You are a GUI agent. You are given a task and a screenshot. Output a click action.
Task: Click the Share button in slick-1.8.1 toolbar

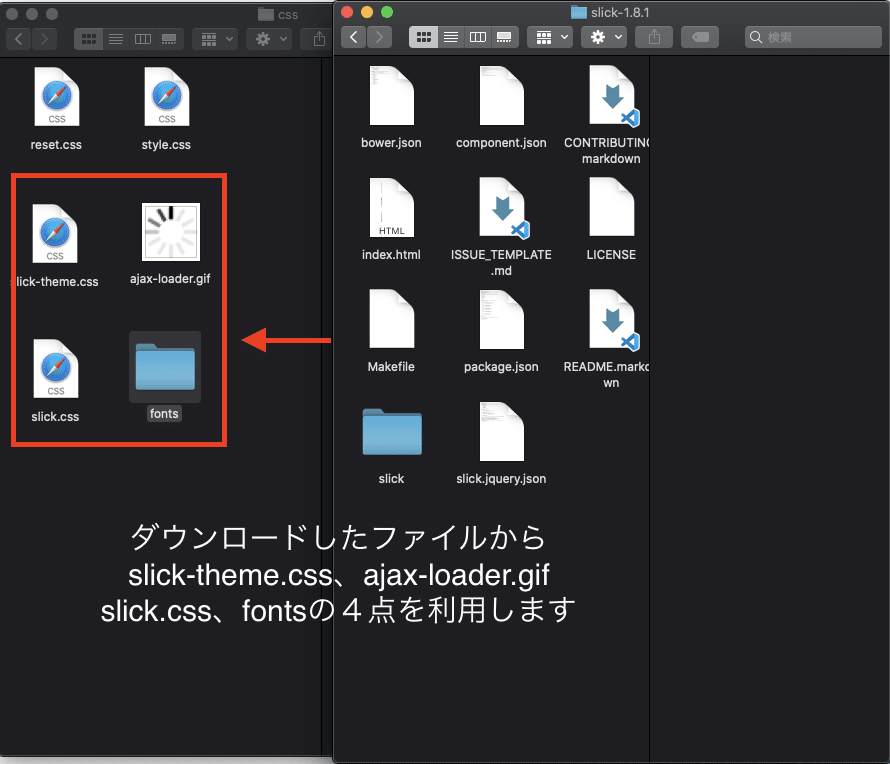[654, 37]
